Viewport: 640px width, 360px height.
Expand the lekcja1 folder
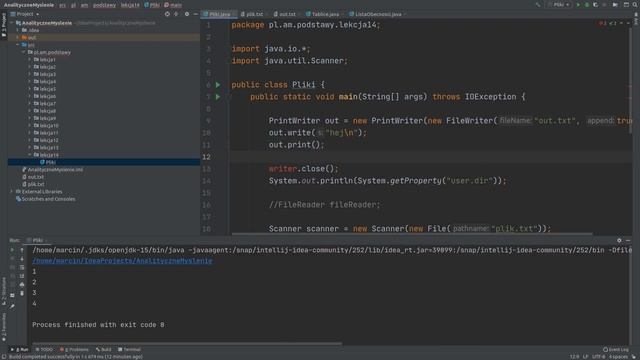point(30,60)
